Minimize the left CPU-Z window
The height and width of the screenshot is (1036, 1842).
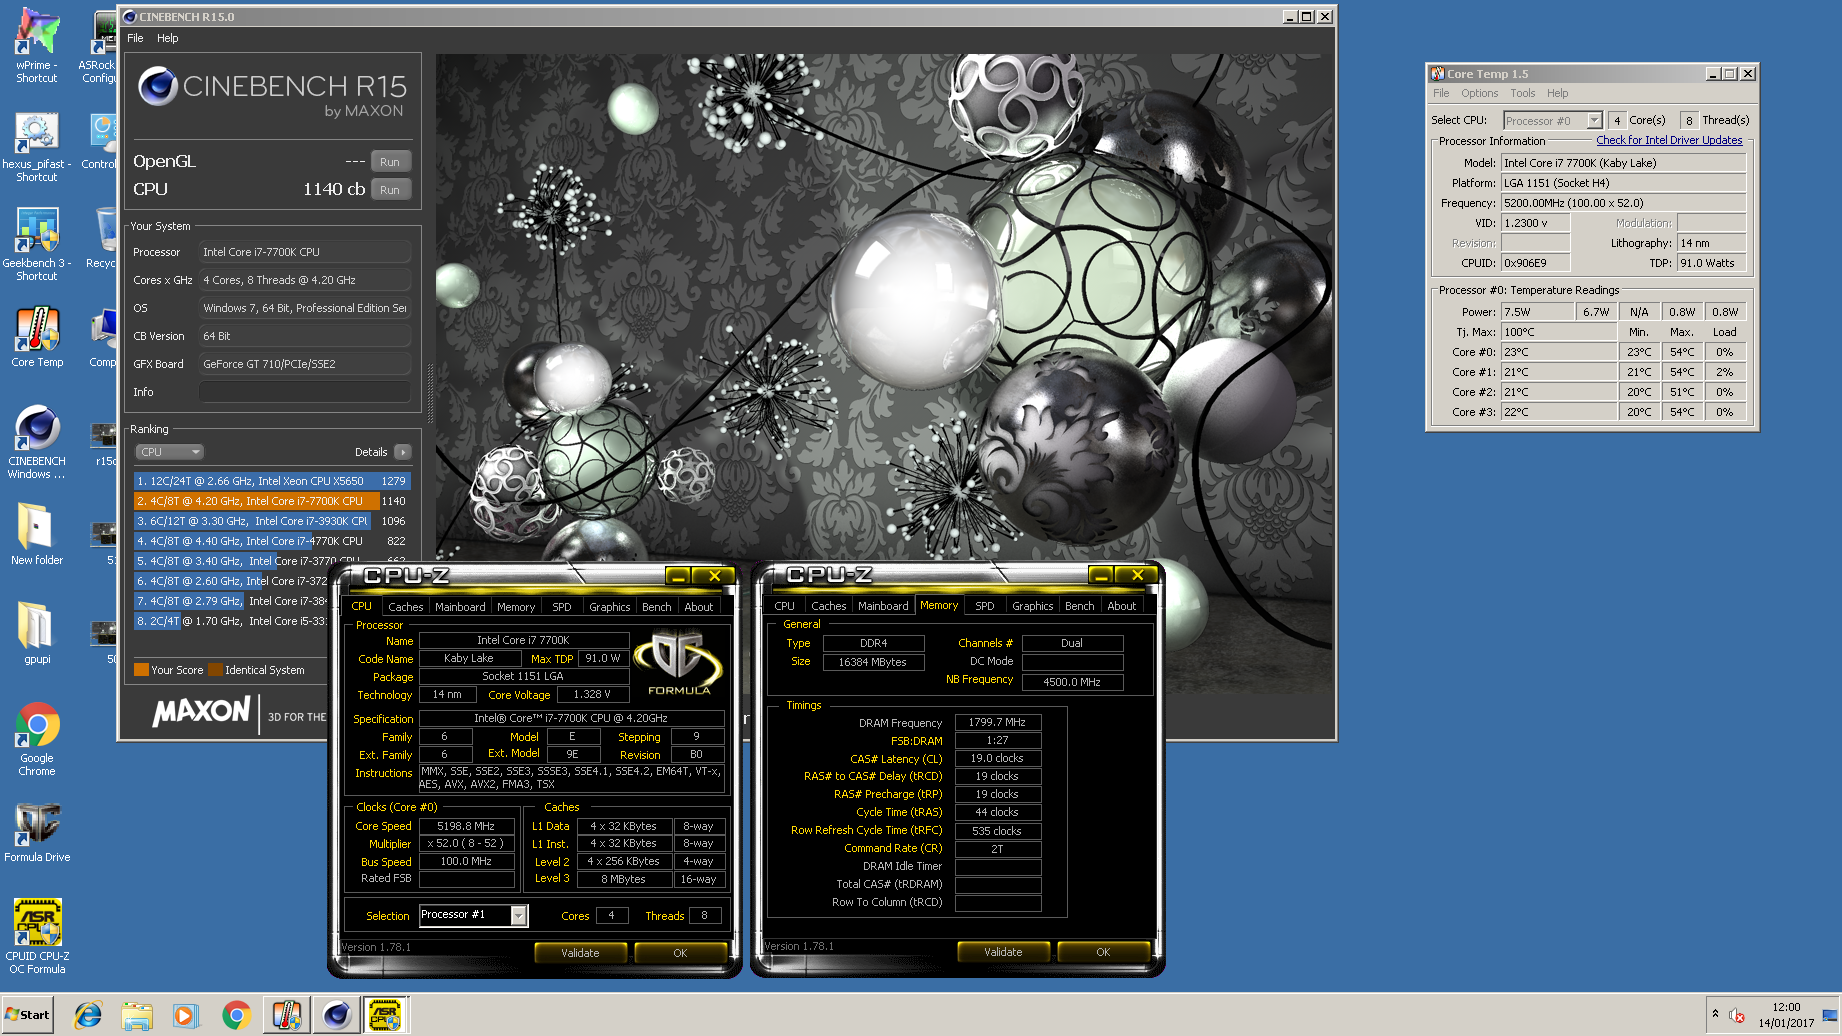[678, 575]
